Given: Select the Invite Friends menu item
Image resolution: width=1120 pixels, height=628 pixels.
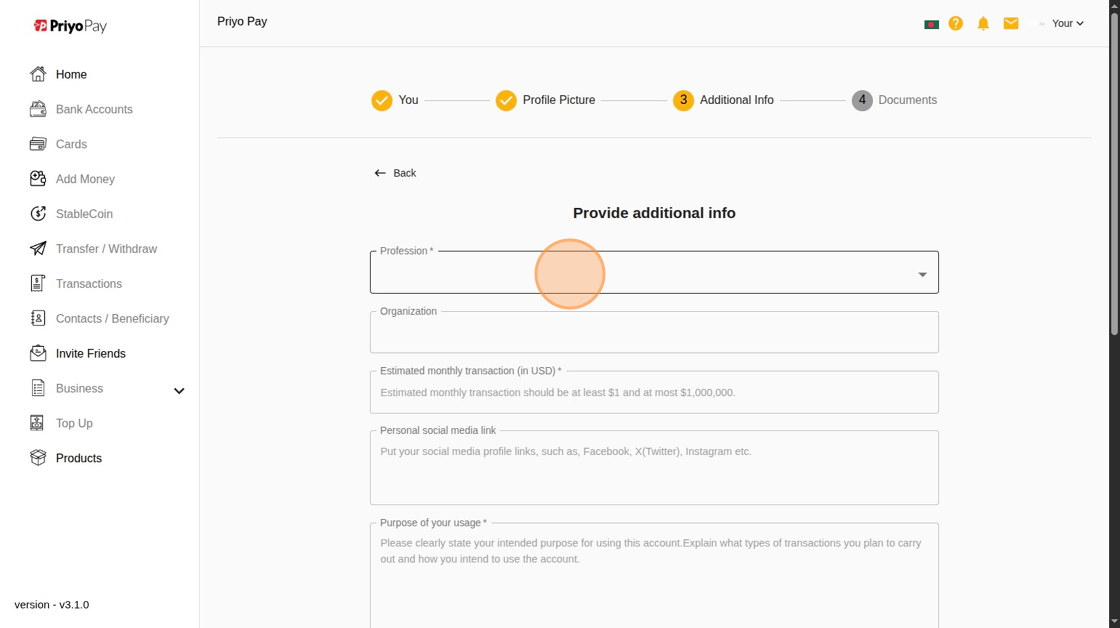Looking at the screenshot, I should pos(90,354).
